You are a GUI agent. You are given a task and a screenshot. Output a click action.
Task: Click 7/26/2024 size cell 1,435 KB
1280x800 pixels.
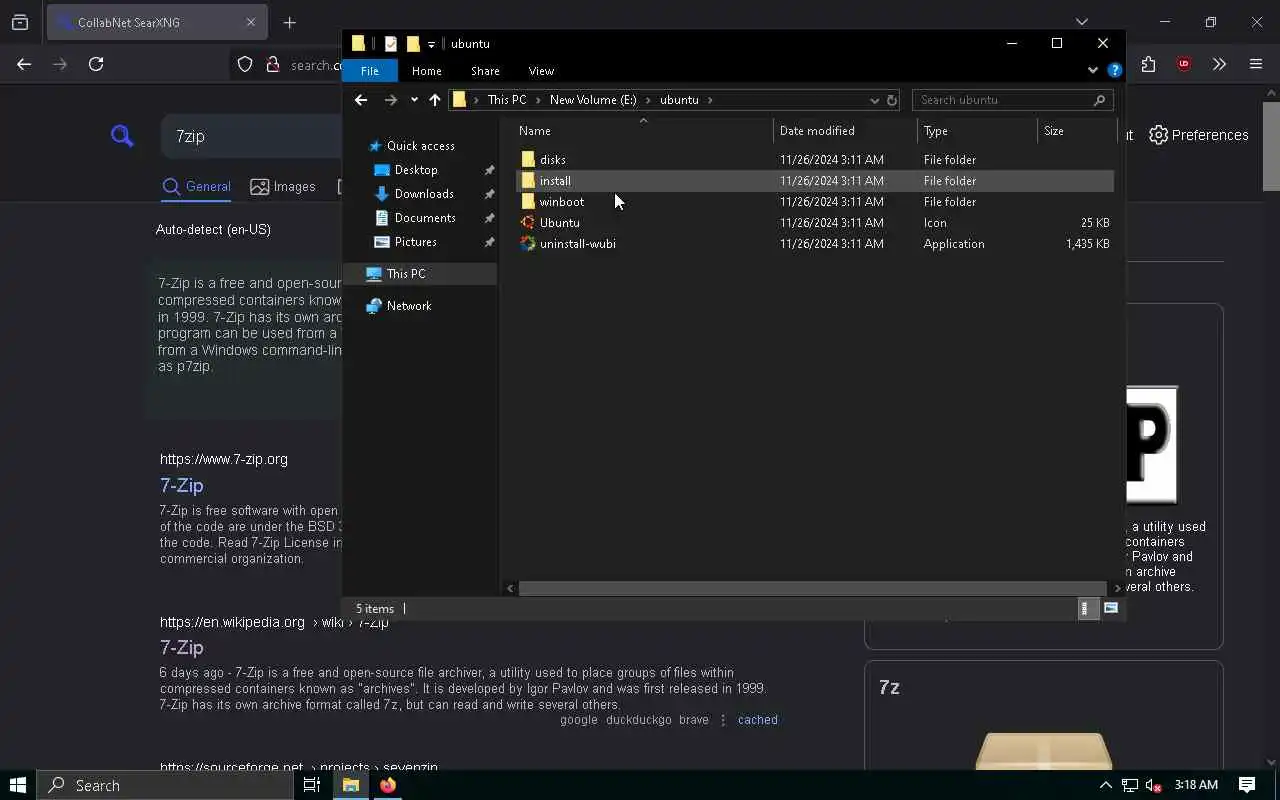pyautogui.click(x=1087, y=244)
